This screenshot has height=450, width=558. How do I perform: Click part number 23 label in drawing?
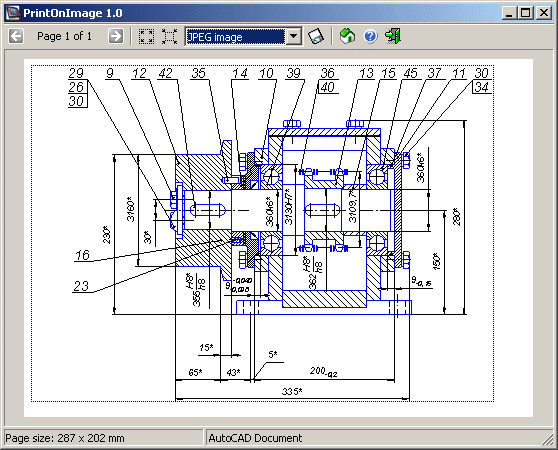(x=81, y=286)
